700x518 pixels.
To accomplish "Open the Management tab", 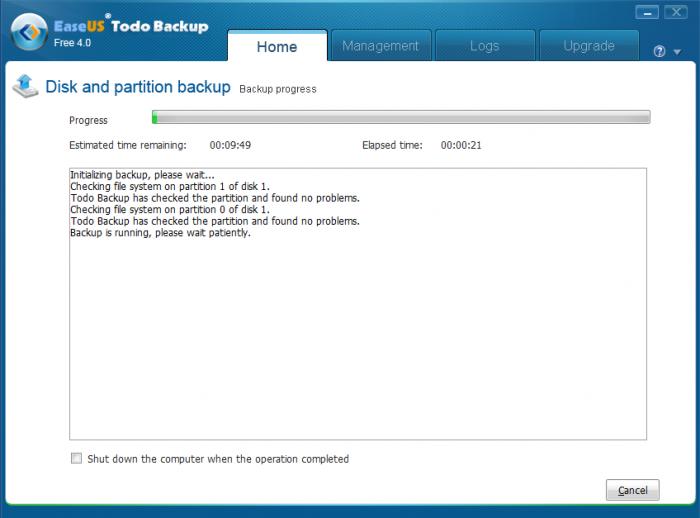I will (380, 46).
